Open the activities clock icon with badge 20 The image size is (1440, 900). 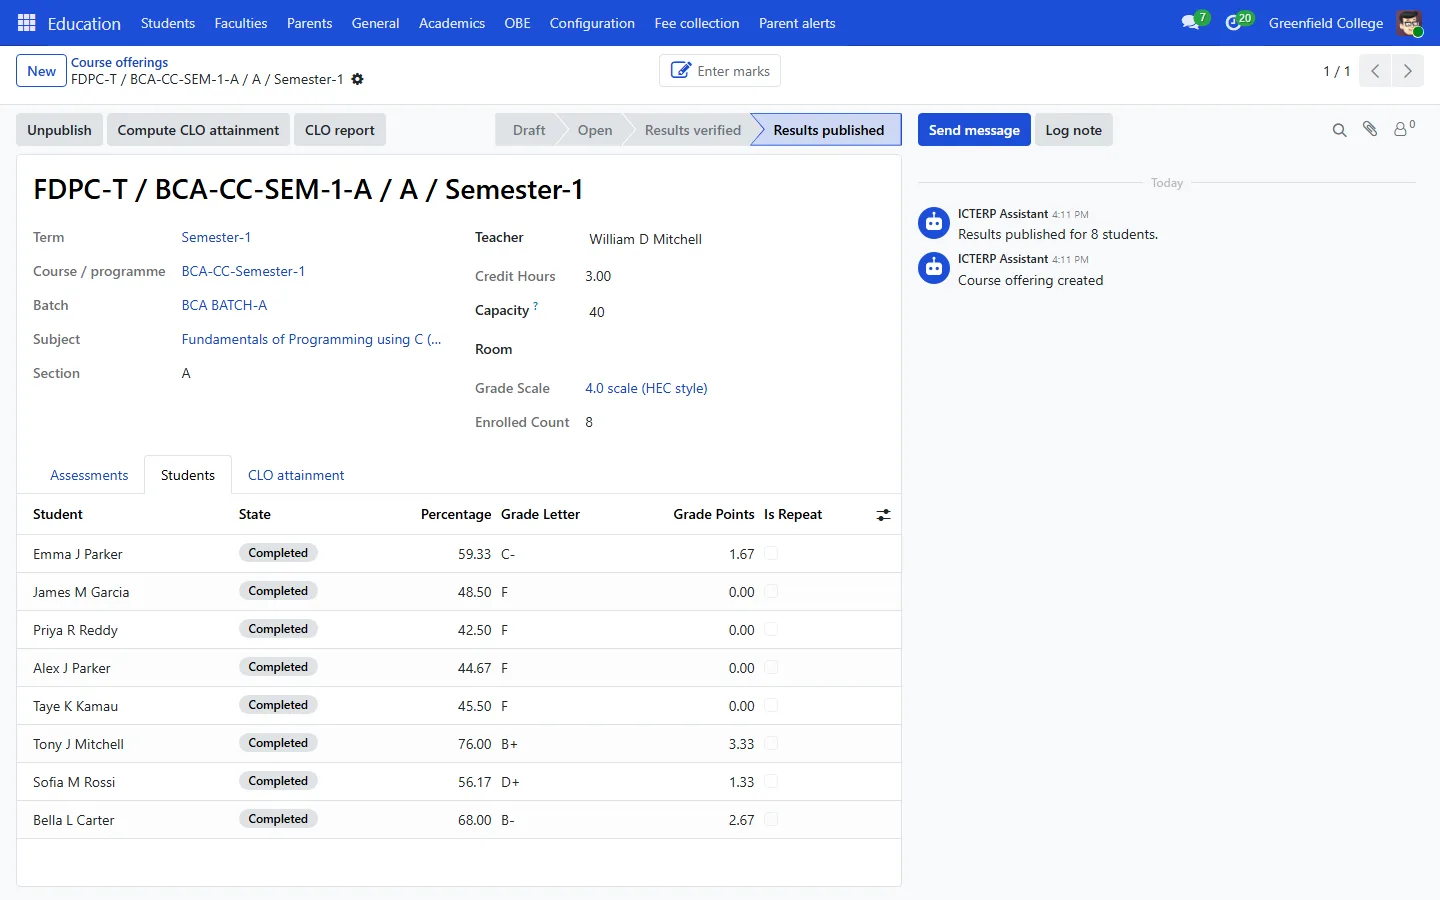coord(1233,23)
